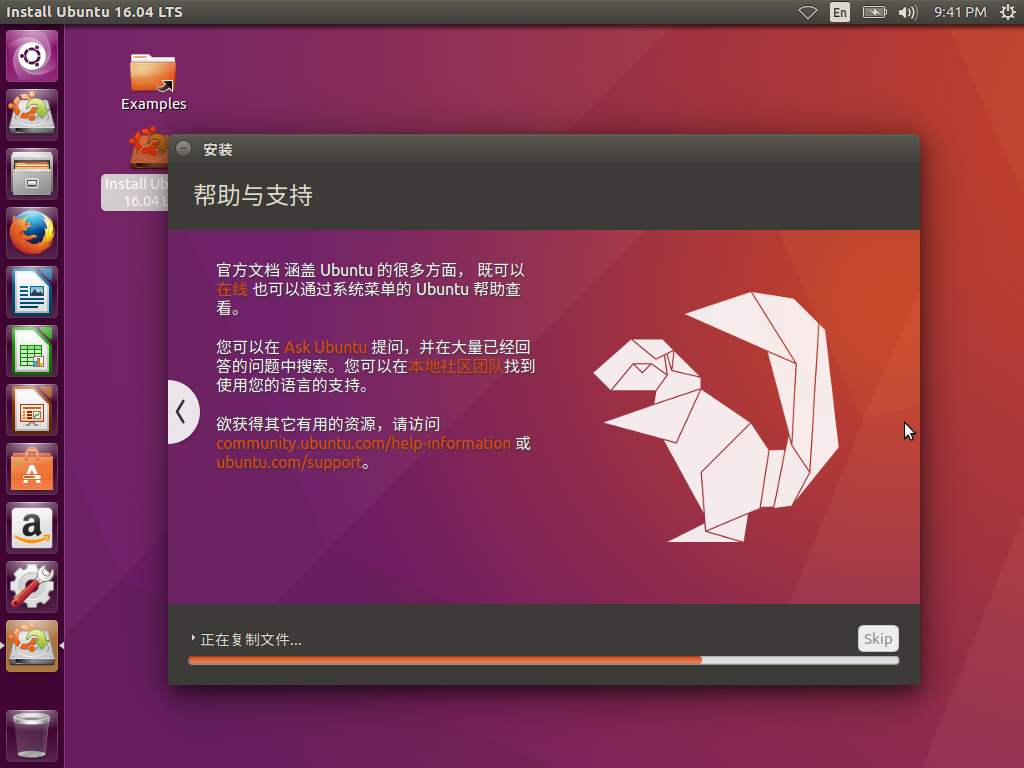Screen dimensions: 1024x768
Task: Open the community.ubuntu.com/help-information link
Action: pos(363,443)
